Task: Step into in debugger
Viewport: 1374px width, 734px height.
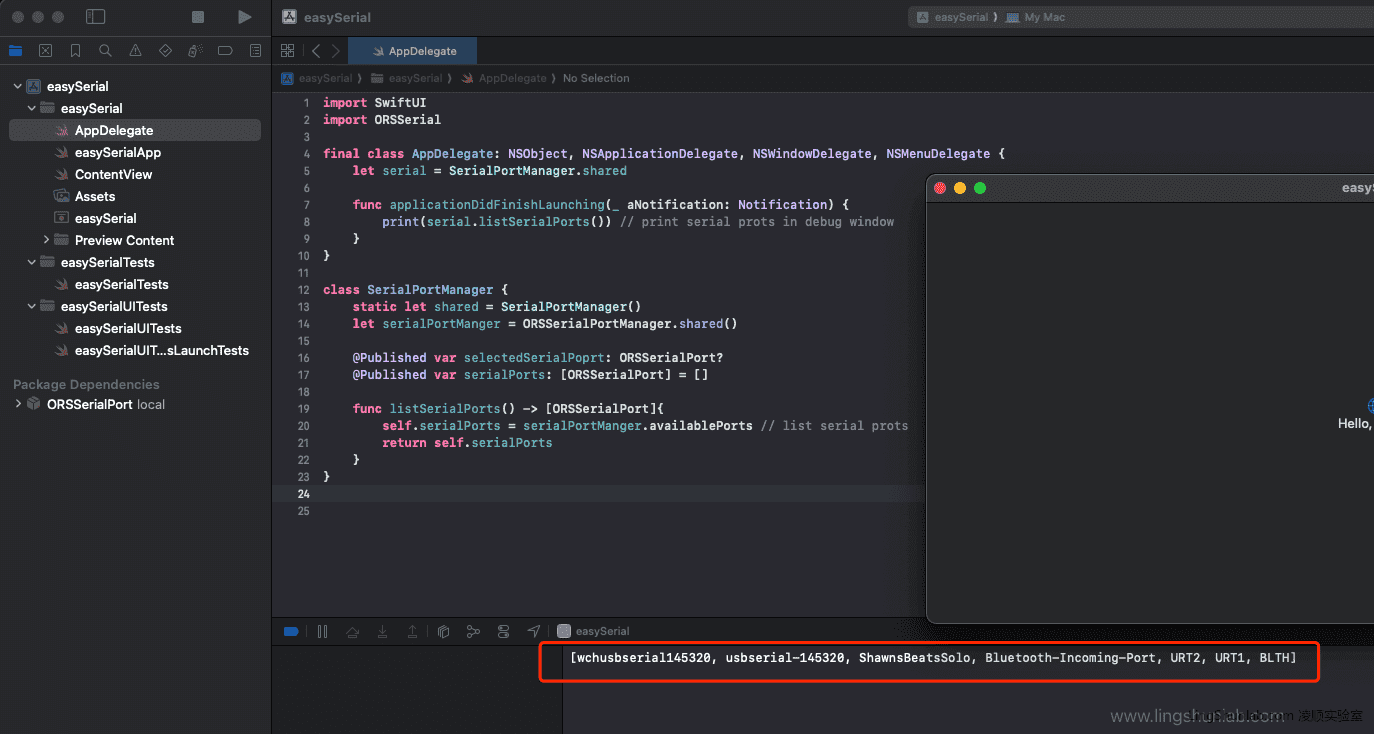Action: tap(382, 631)
